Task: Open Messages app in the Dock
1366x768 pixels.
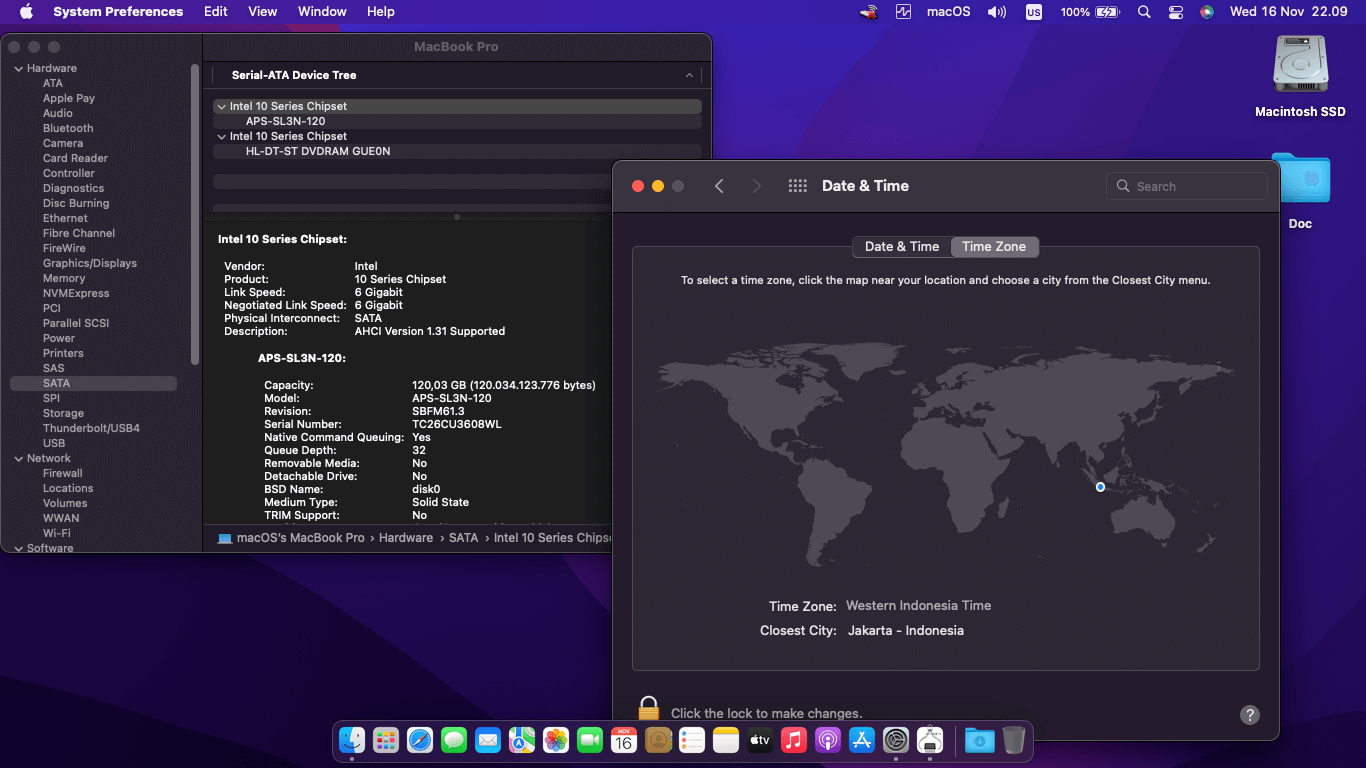Action: click(454, 740)
